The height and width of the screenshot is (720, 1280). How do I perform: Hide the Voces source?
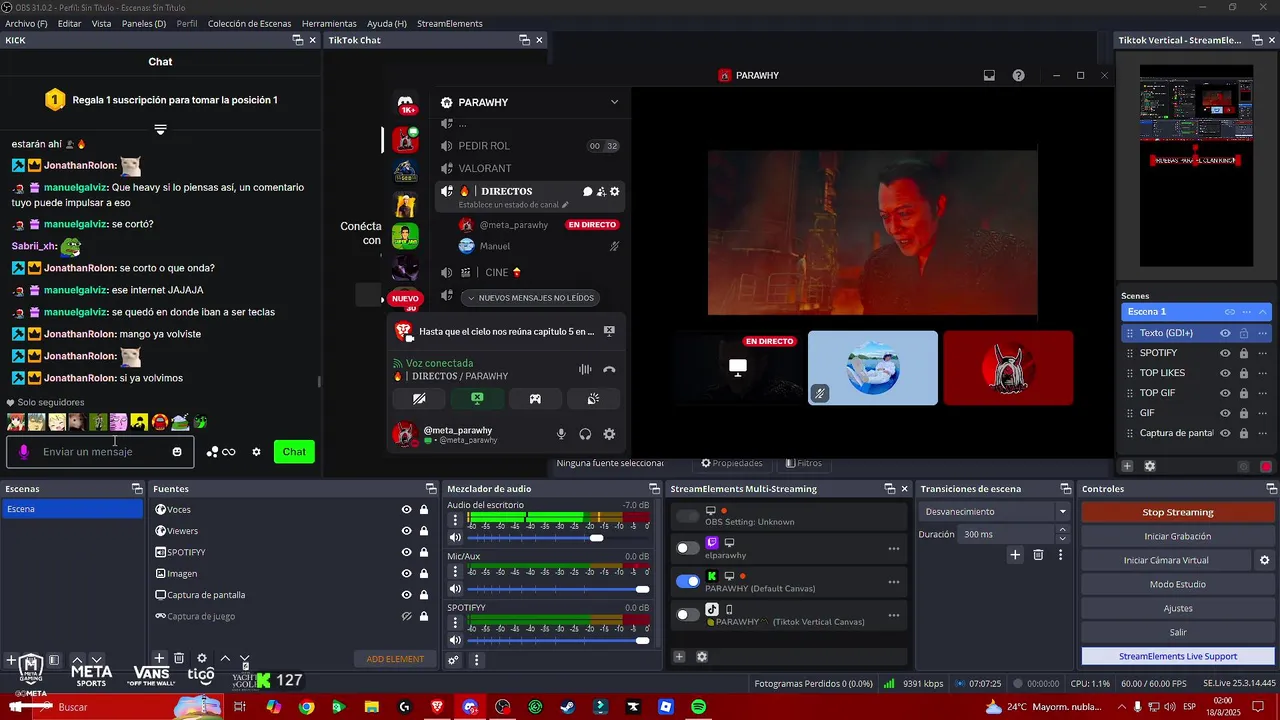[x=406, y=510]
